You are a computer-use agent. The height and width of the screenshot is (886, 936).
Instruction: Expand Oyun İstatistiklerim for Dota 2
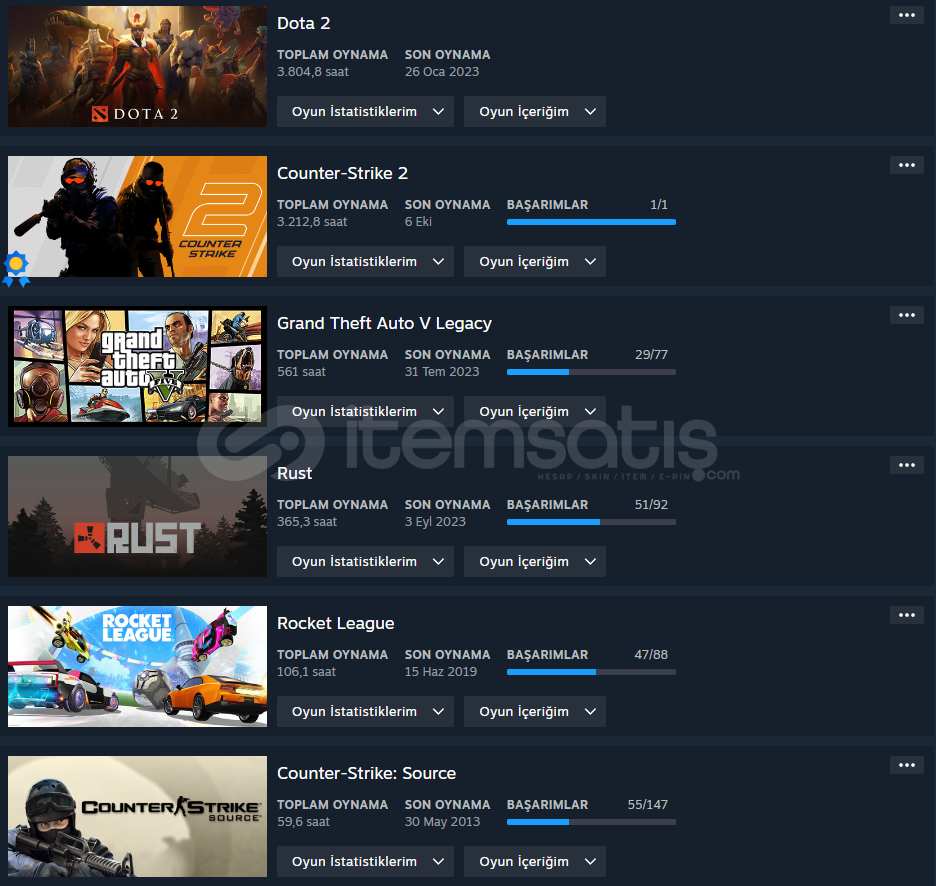[x=365, y=112]
